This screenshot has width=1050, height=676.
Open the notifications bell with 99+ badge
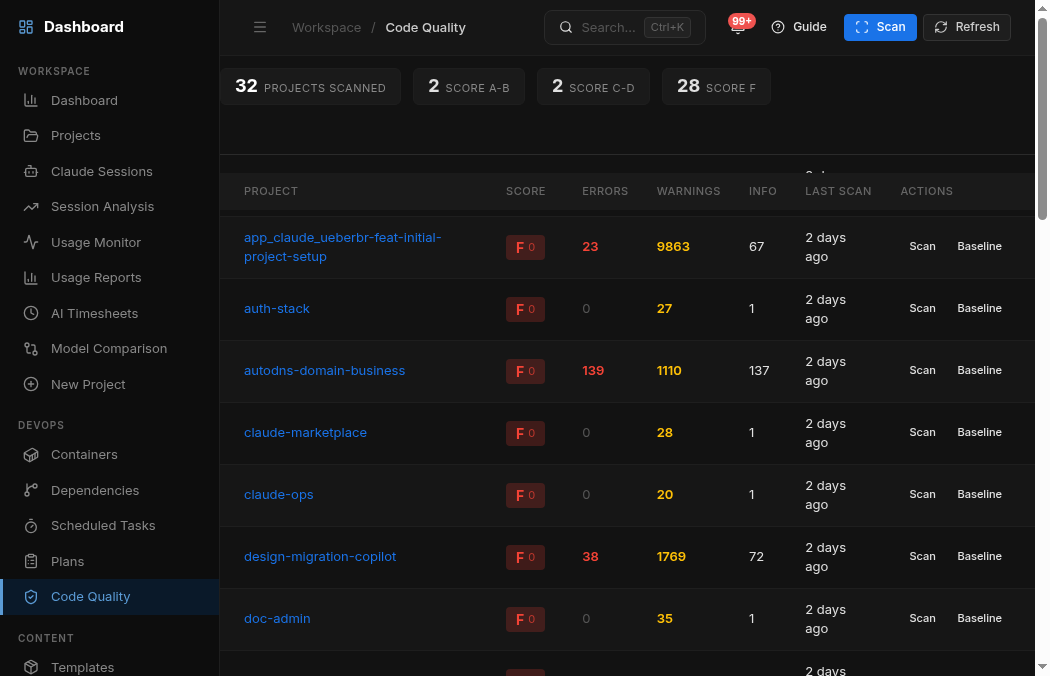coord(738,28)
